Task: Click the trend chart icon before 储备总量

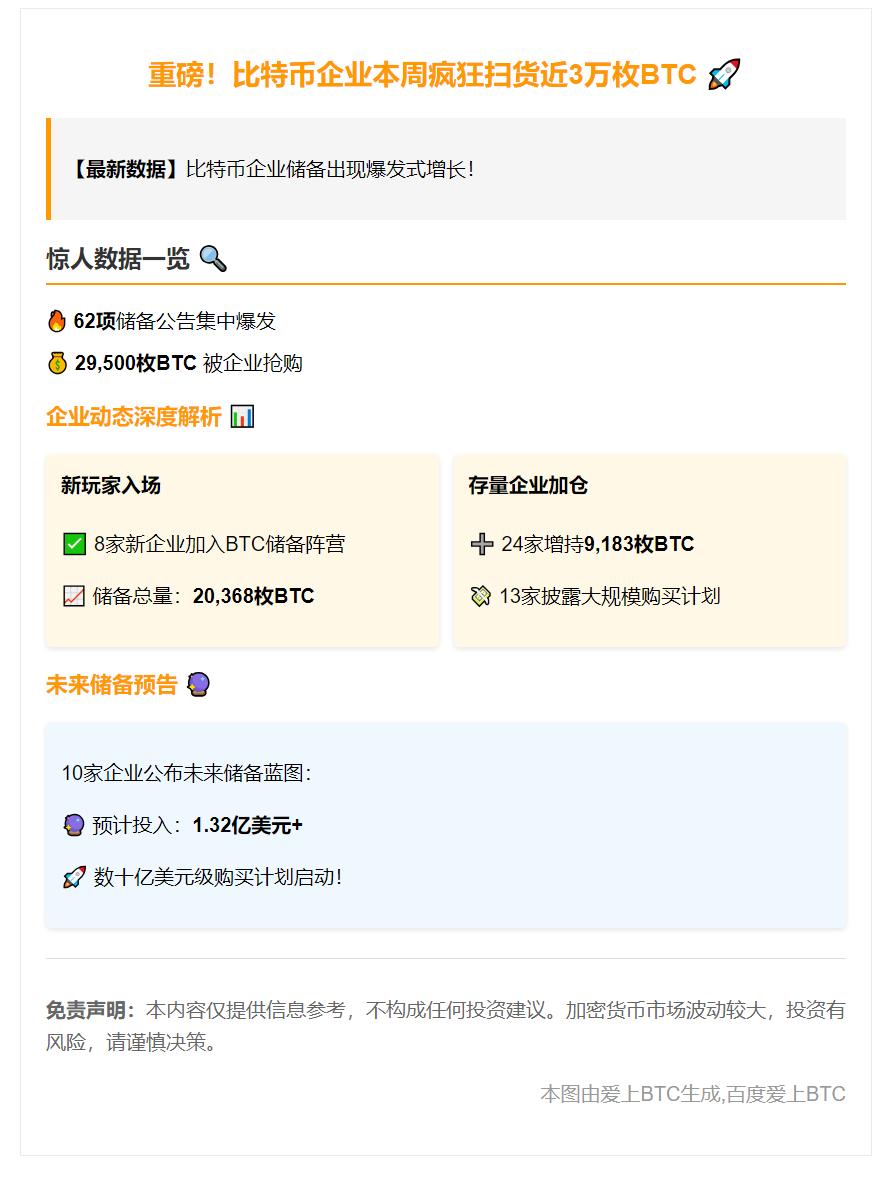Action: point(73,597)
